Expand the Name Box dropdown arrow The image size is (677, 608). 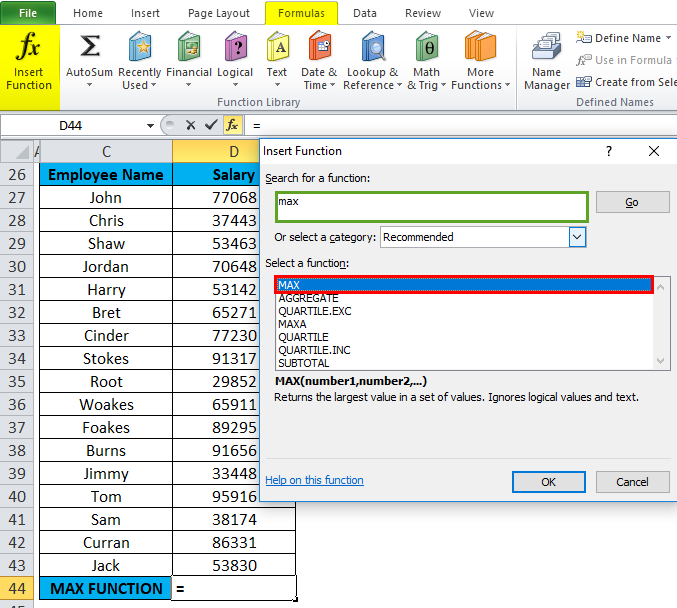pyautogui.click(x=151, y=126)
